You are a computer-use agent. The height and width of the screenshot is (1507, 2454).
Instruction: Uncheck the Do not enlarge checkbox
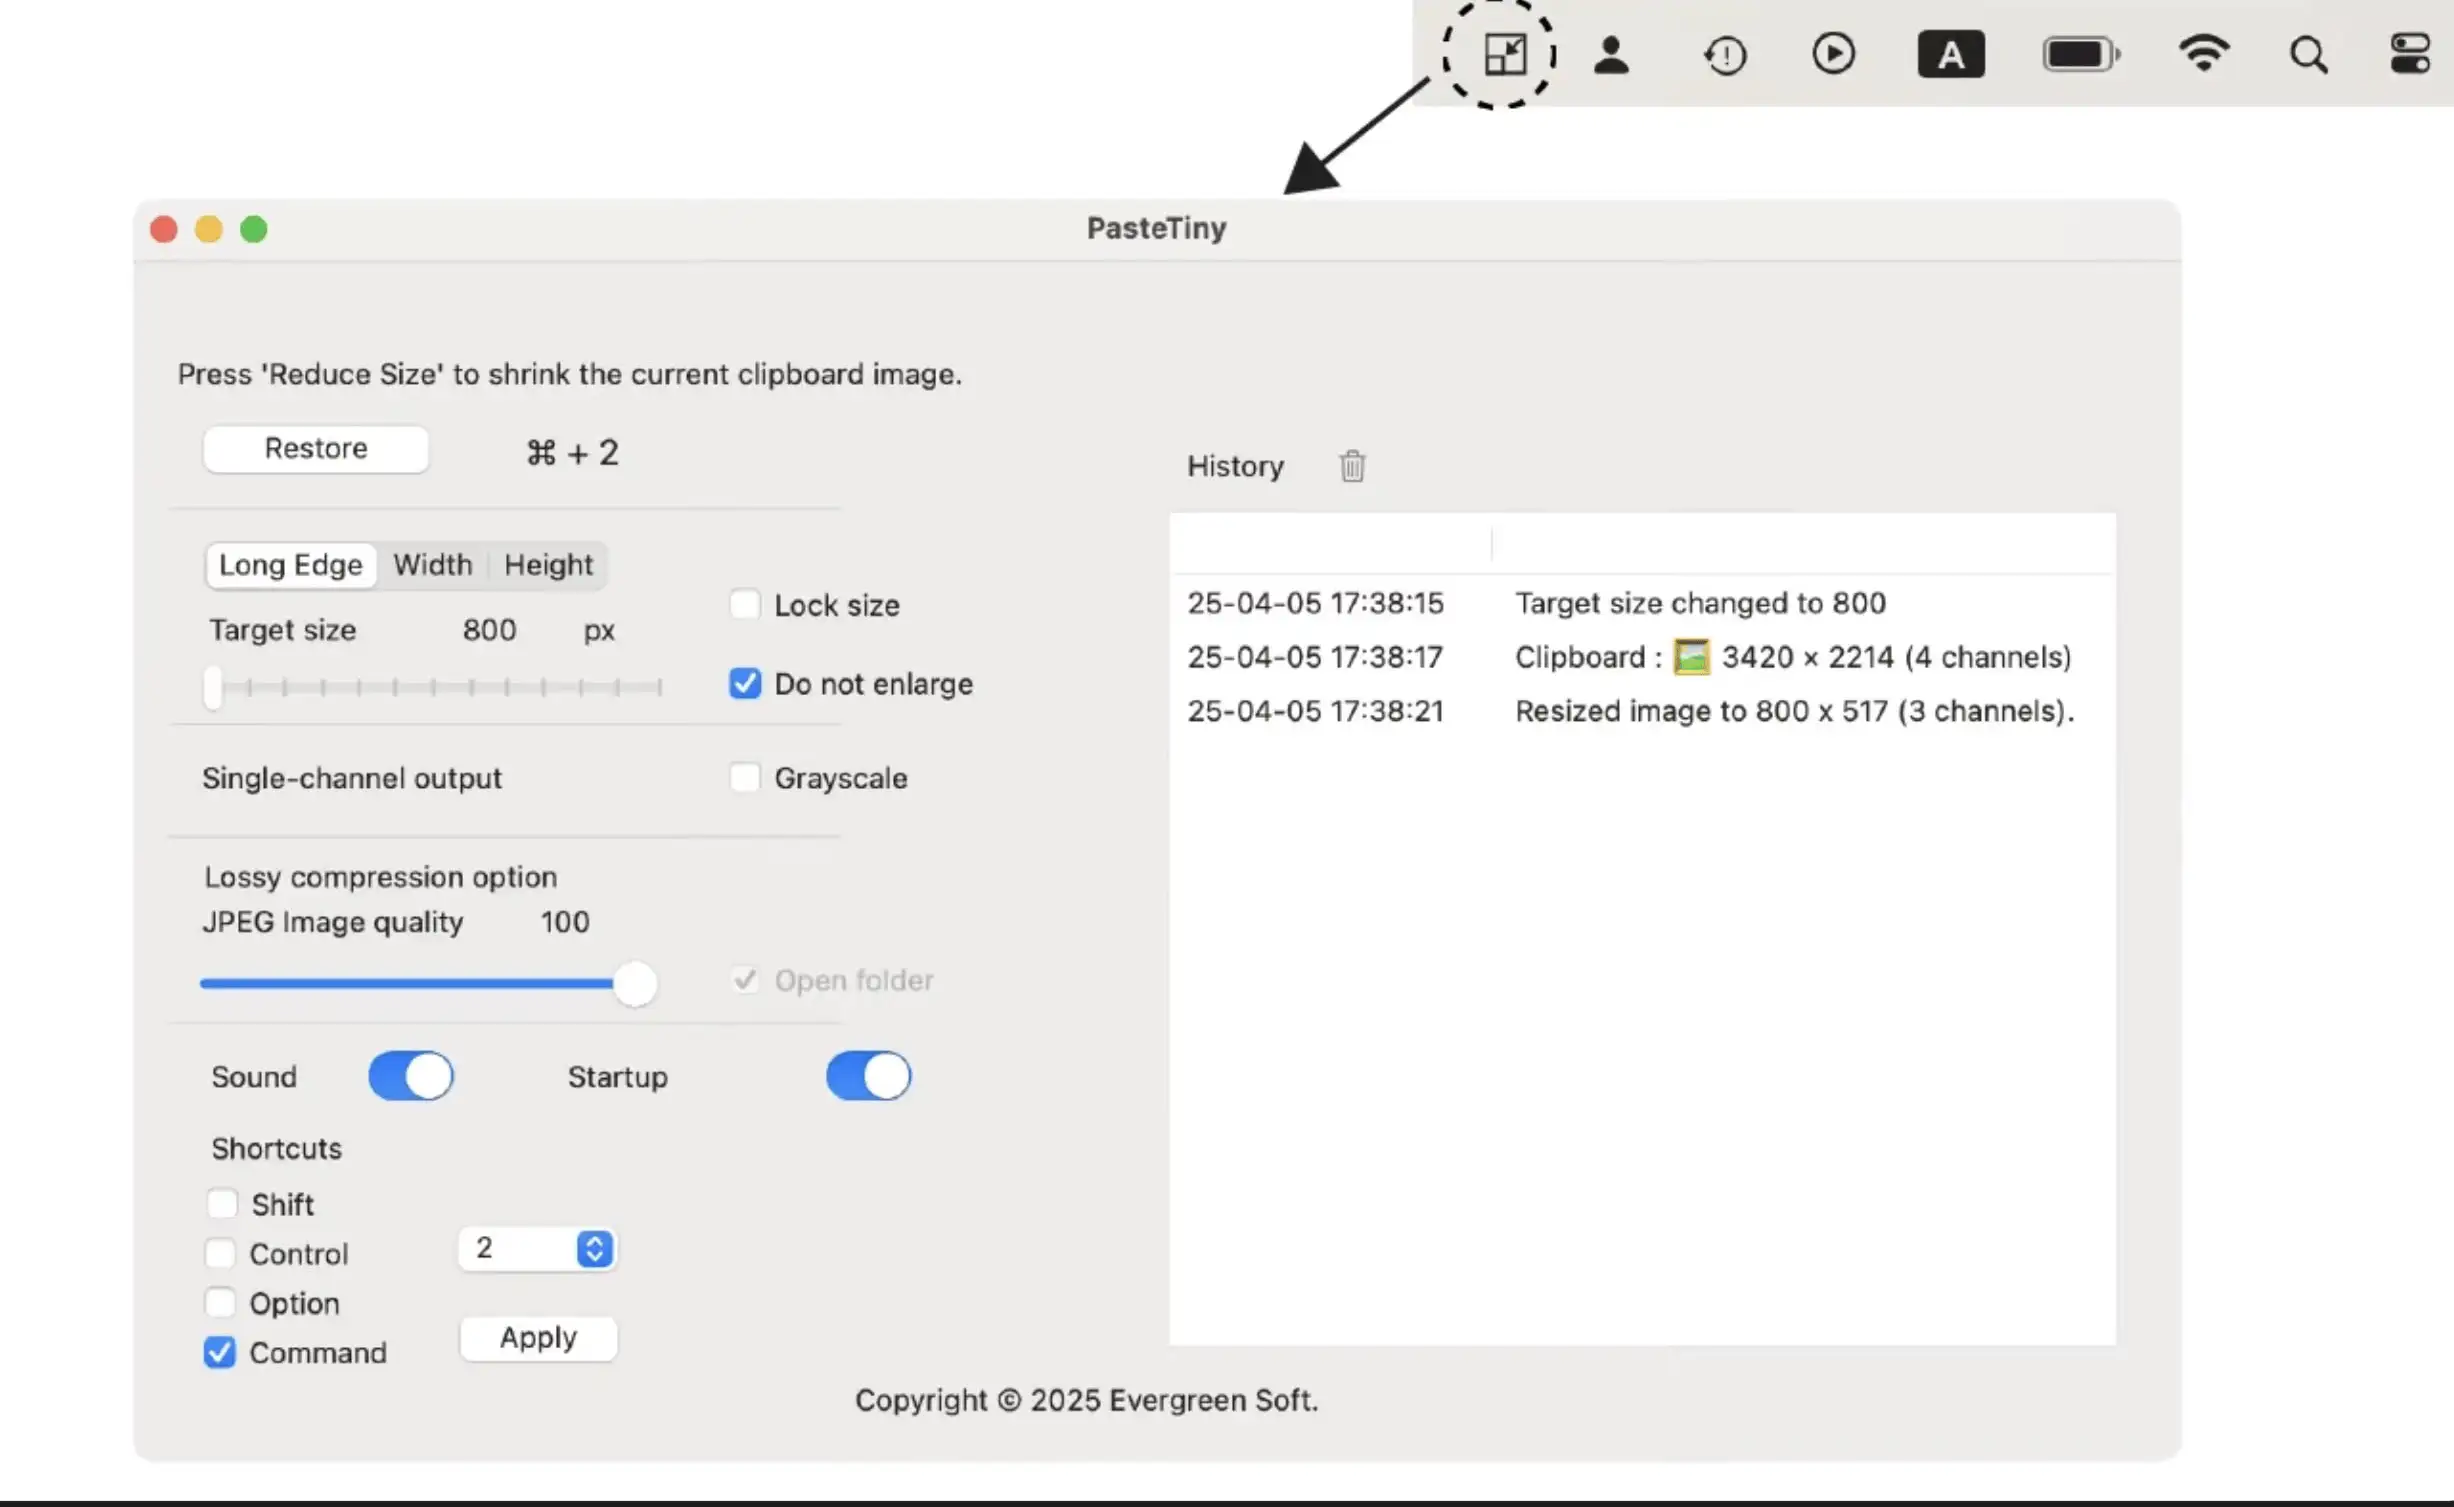pos(745,683)
